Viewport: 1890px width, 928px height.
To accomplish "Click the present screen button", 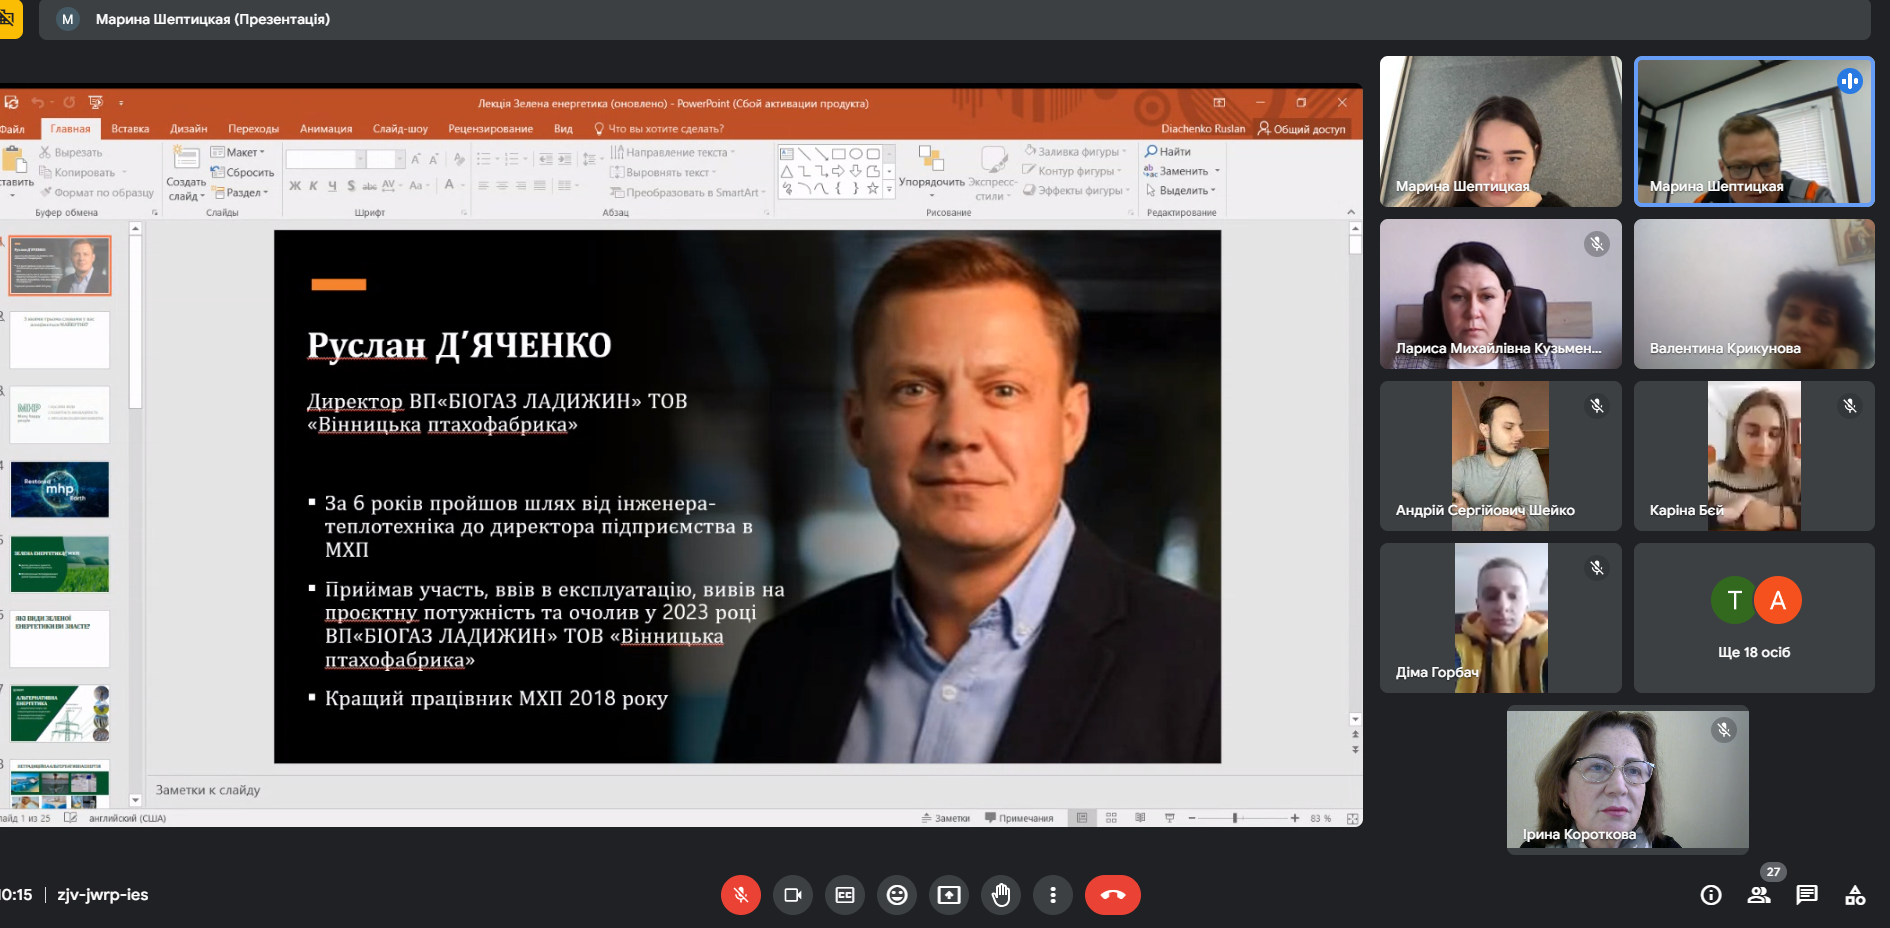I will [x=949, y=895].
